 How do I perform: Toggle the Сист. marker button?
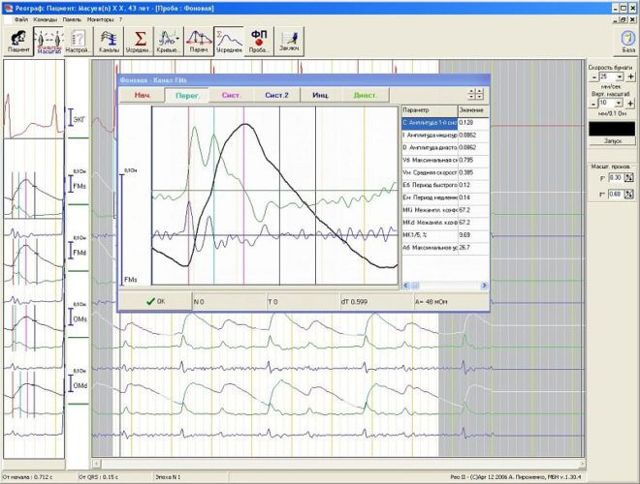[232, 95]
